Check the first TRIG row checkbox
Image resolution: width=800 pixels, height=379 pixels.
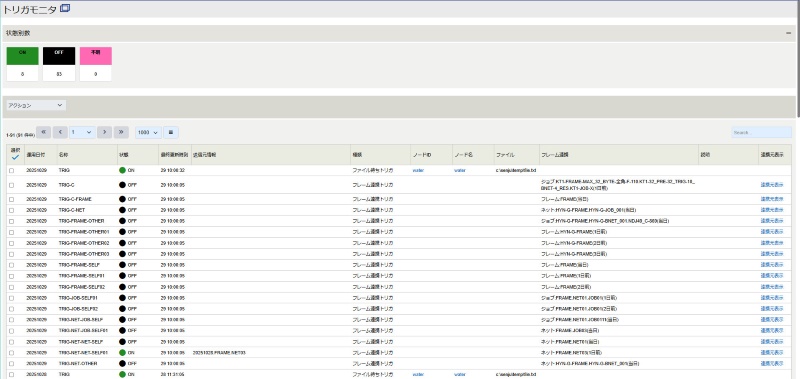click(x=12, y=170)
